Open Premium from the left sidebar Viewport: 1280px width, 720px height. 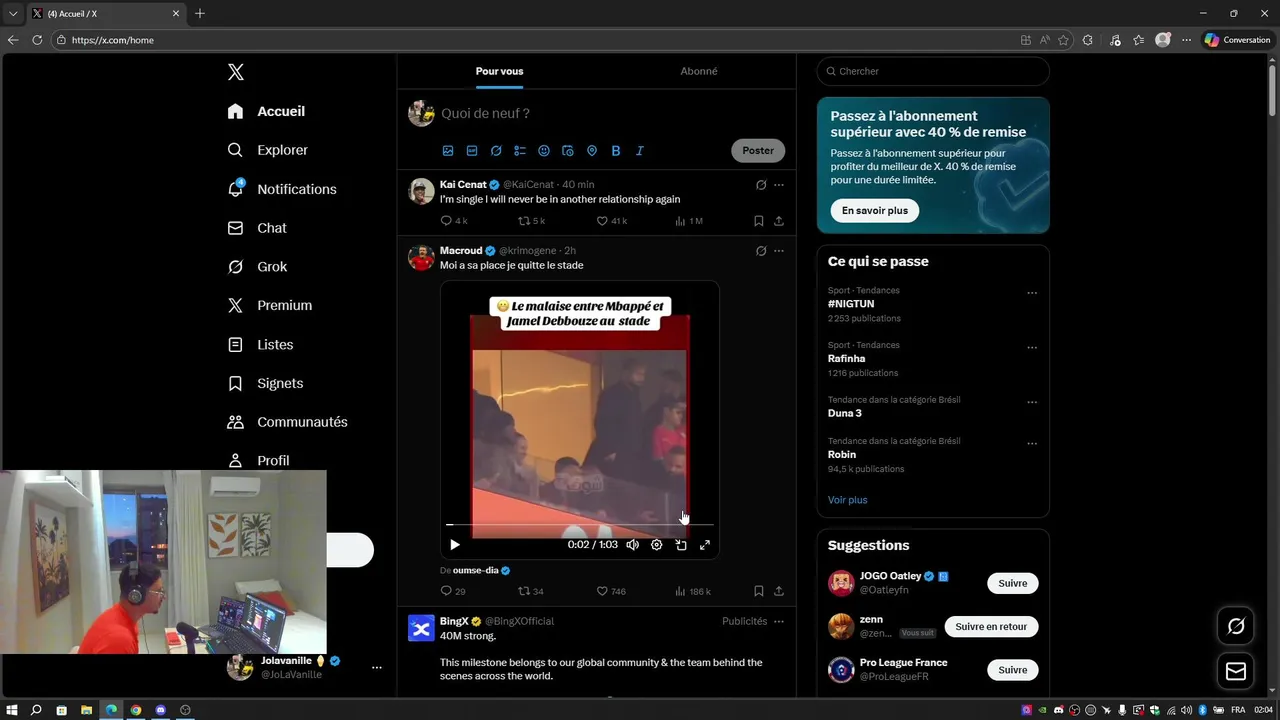(x=270, y=305)
